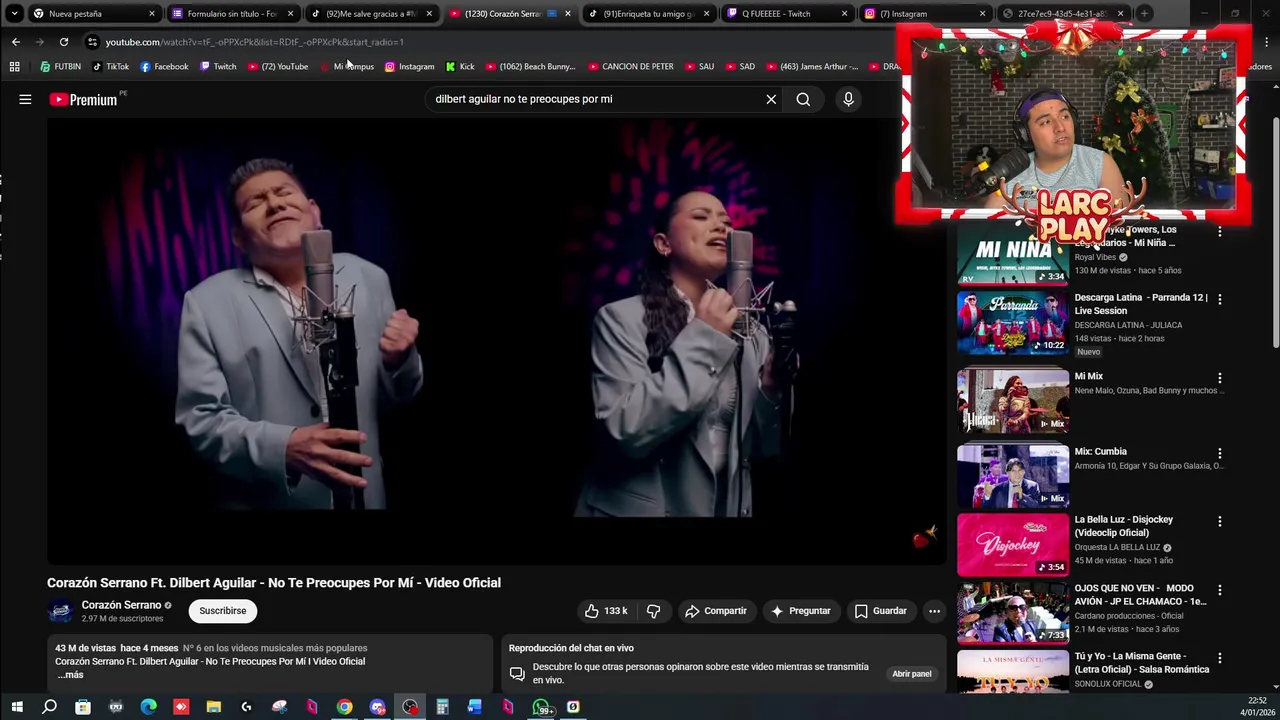Open the YouTube hamburger guide menu

click(25, 99)
